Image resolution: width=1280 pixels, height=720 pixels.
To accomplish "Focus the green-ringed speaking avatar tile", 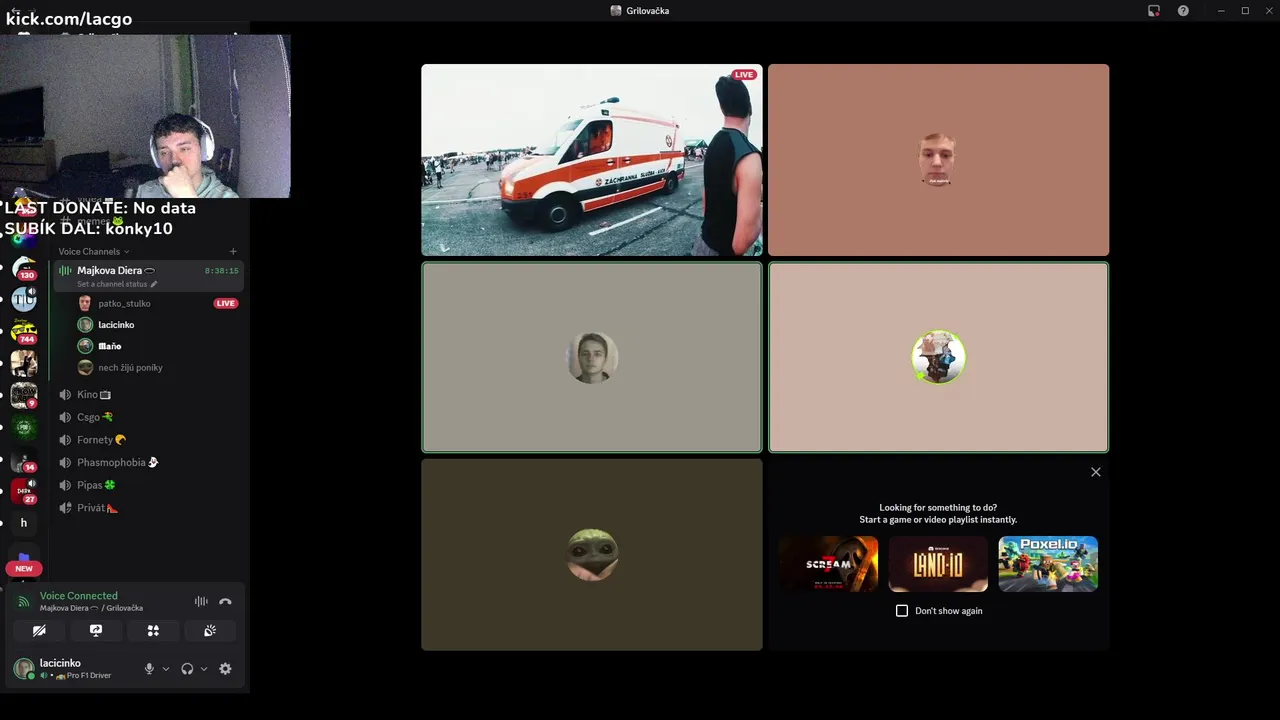I will point(938,357).
